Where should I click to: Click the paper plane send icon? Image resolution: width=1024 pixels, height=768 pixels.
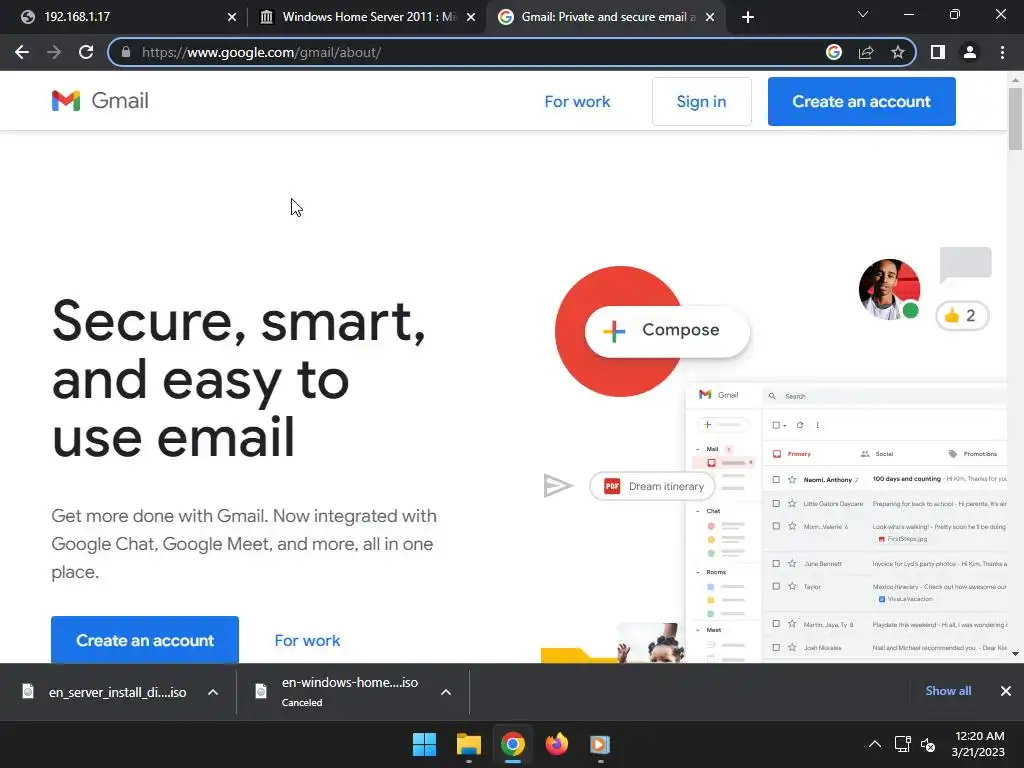pyautogui.click(x=557, y=486)
